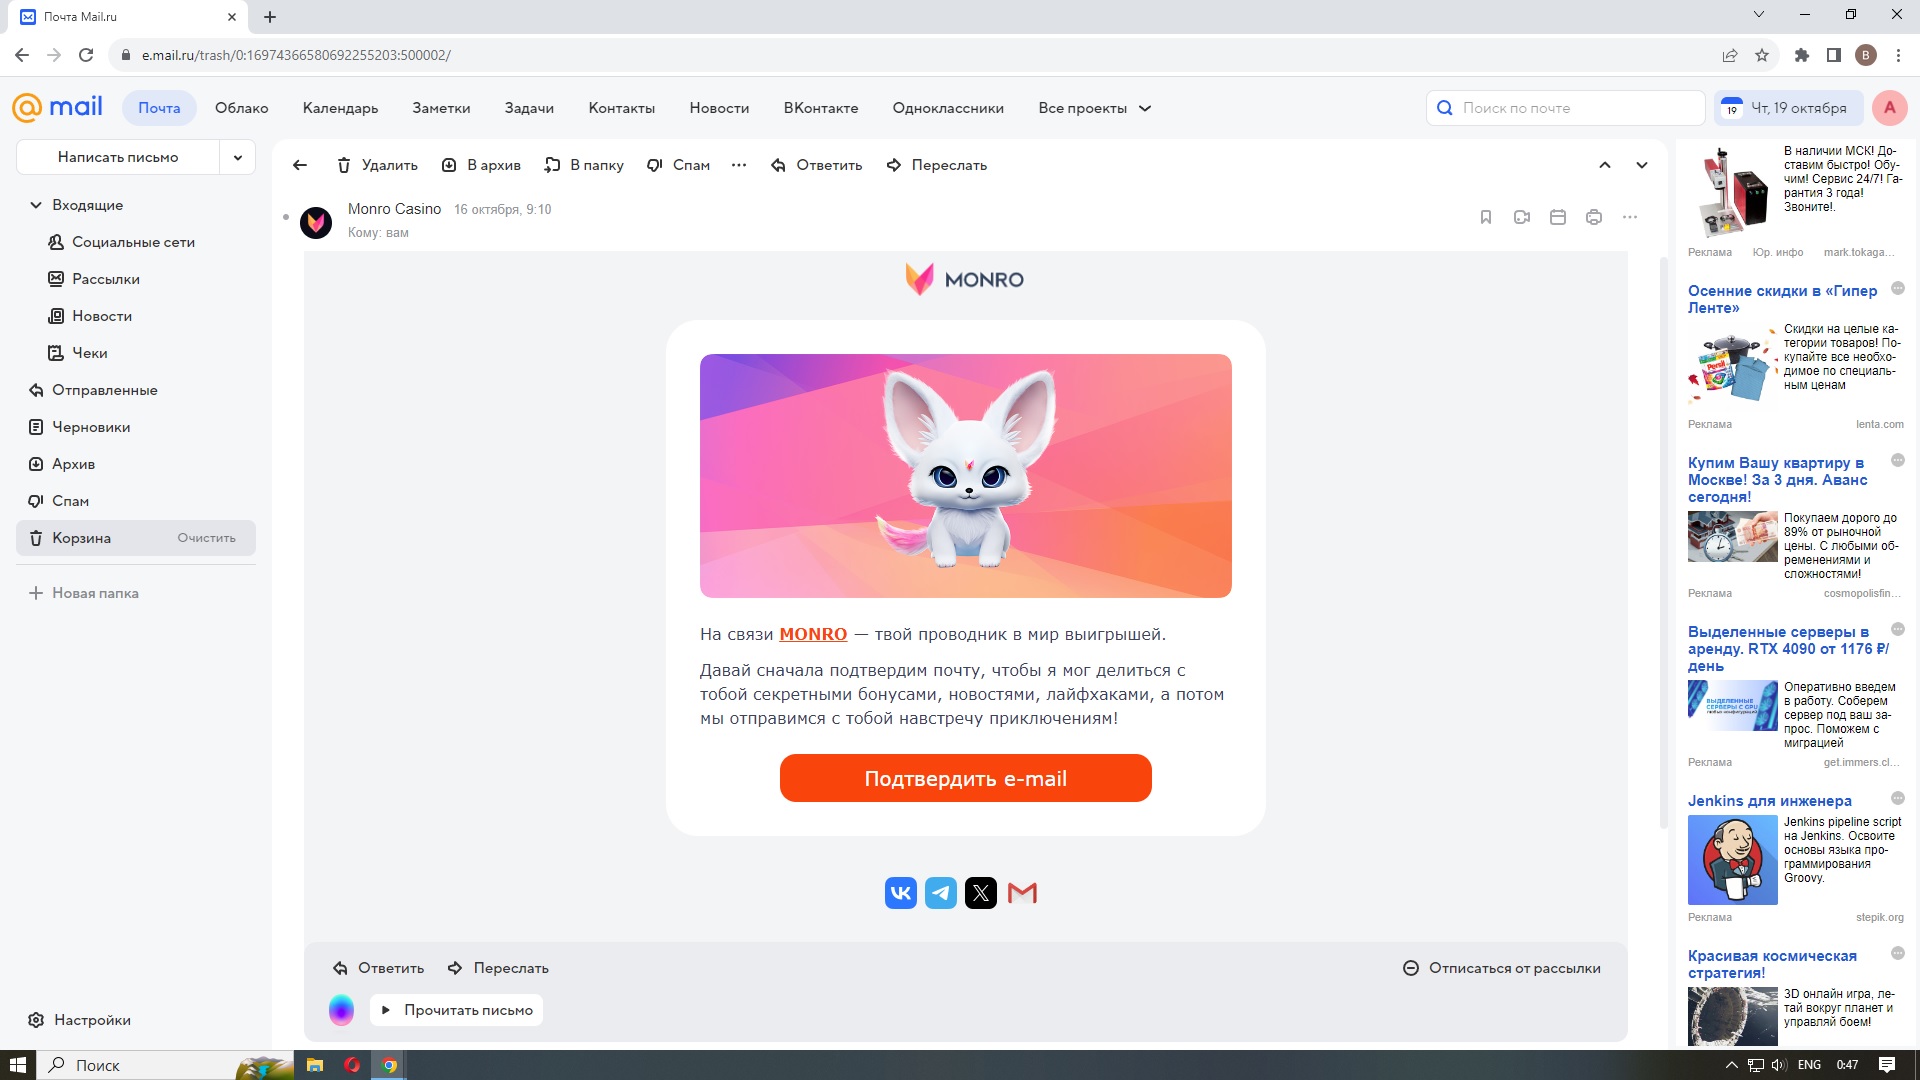Delete this email via Удалить

tap(377, 165)
